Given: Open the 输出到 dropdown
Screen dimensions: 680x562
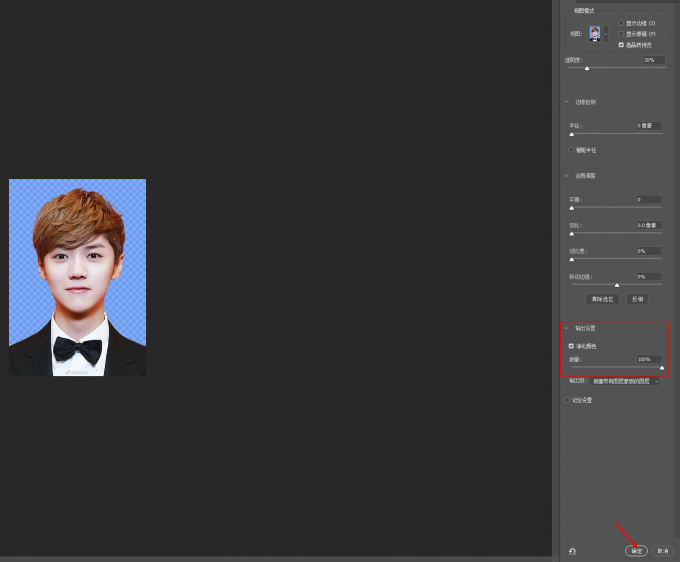Looking at the screenshot, I should point(624,381).
